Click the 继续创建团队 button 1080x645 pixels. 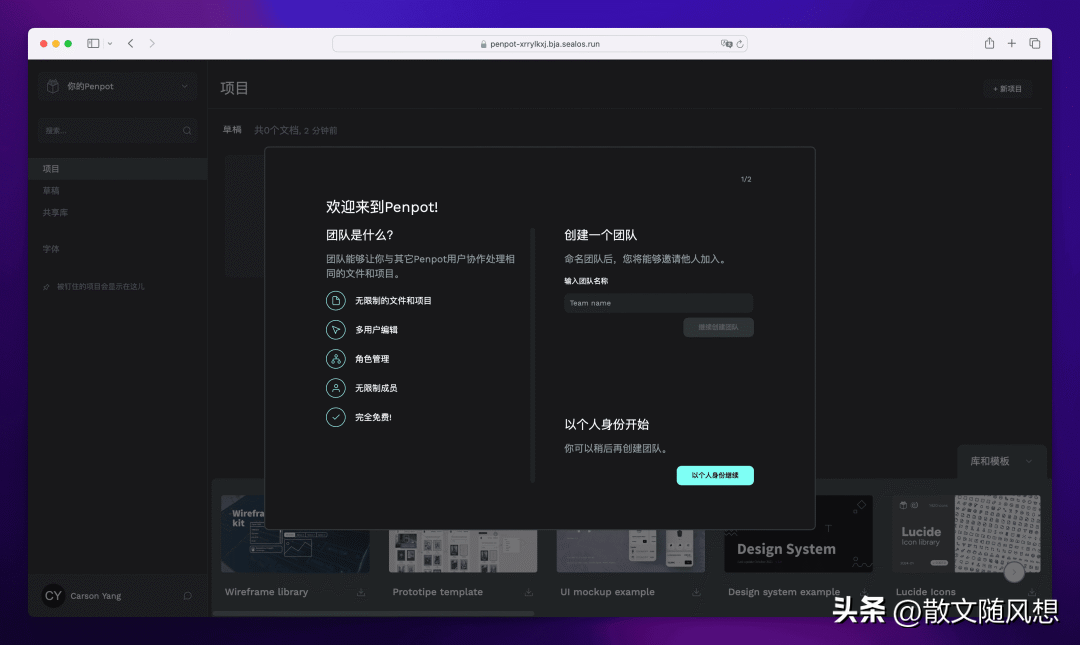(718, 327)
